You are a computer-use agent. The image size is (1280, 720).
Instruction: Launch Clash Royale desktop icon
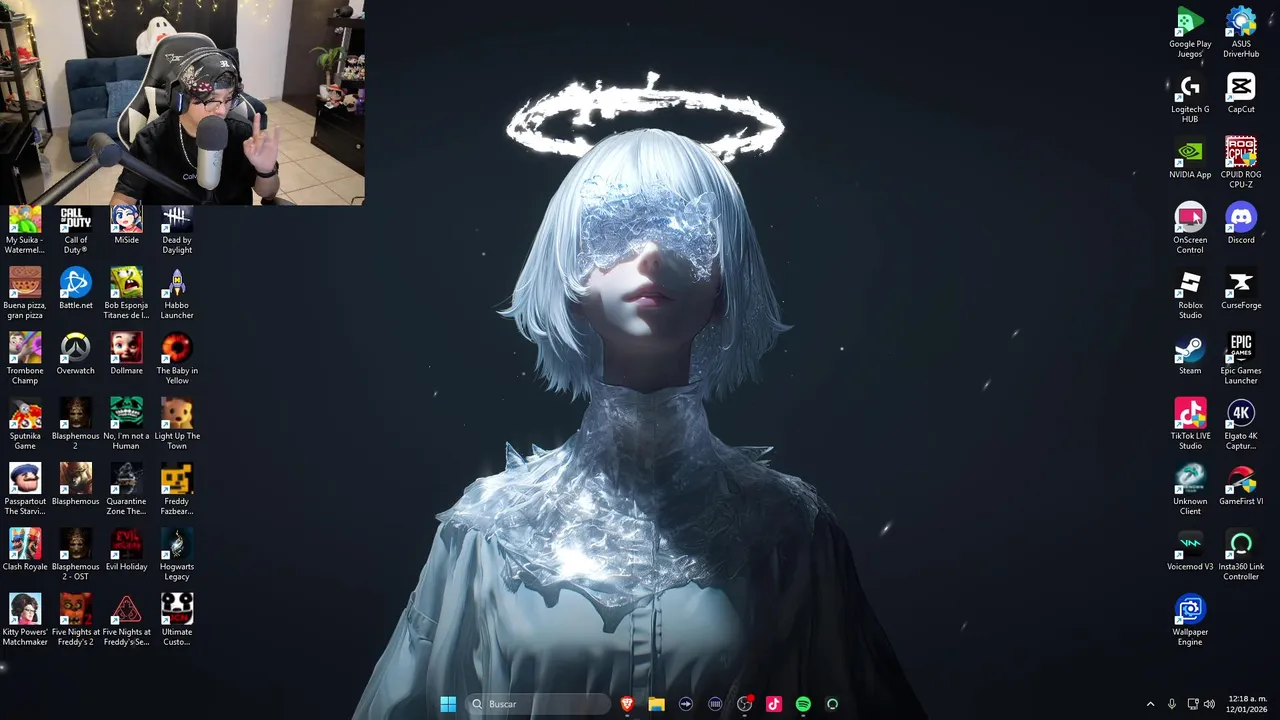point(25,551)
